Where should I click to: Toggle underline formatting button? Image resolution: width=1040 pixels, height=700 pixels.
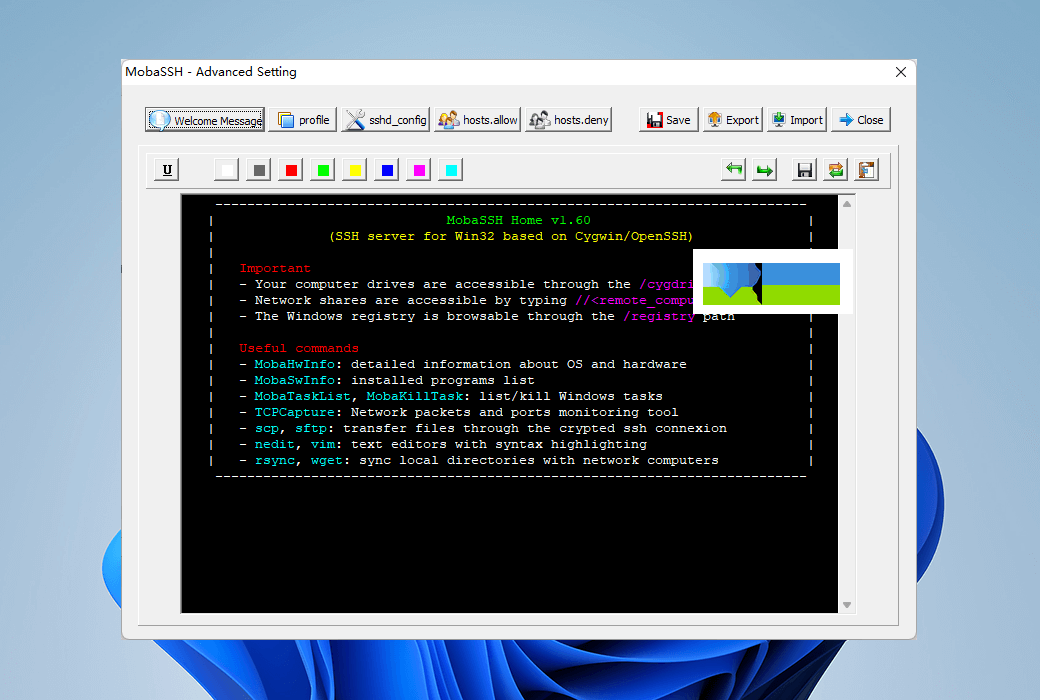click(x=167, y=170)
